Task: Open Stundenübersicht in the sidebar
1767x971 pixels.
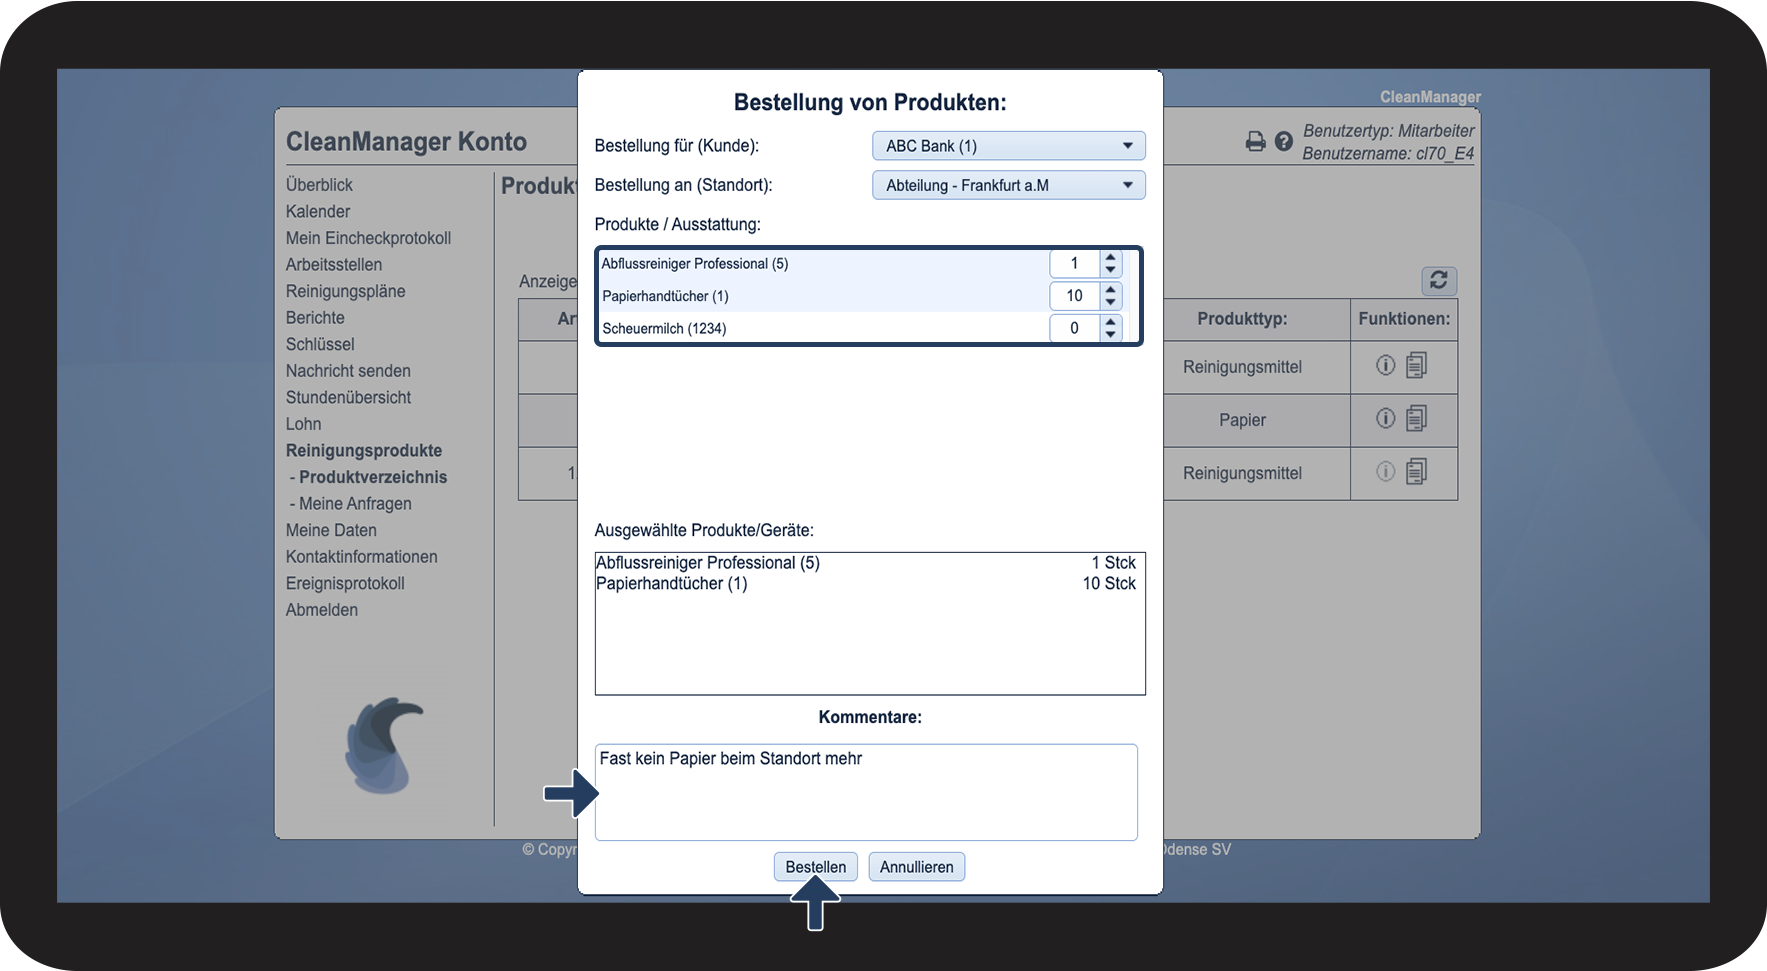Action: [x=348, y=397]
